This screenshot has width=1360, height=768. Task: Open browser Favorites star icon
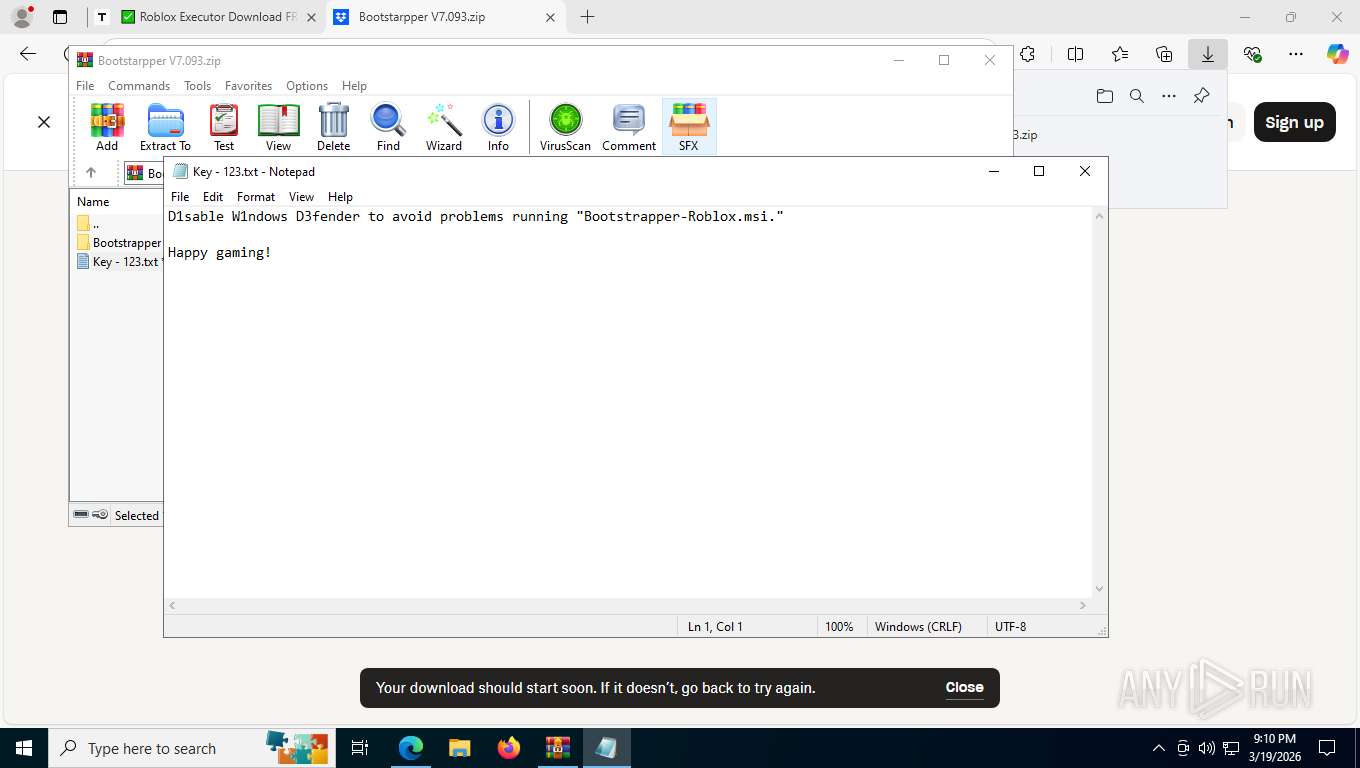1120,54
